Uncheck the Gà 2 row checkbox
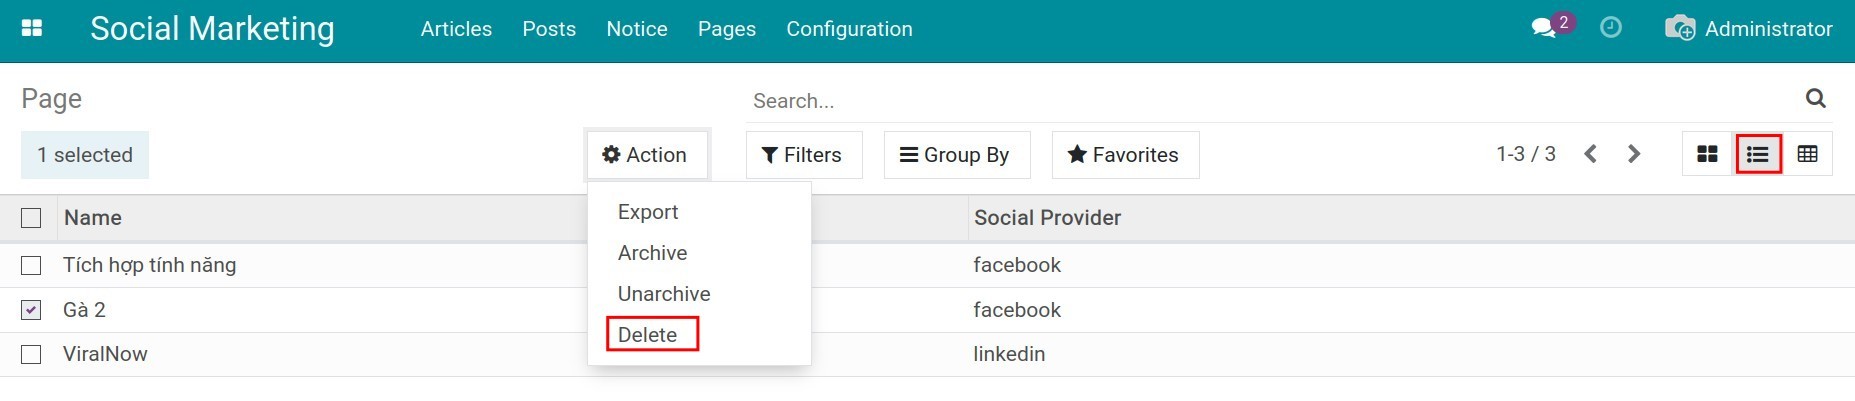Screen dimensions: 1855x401 point(31,310)
